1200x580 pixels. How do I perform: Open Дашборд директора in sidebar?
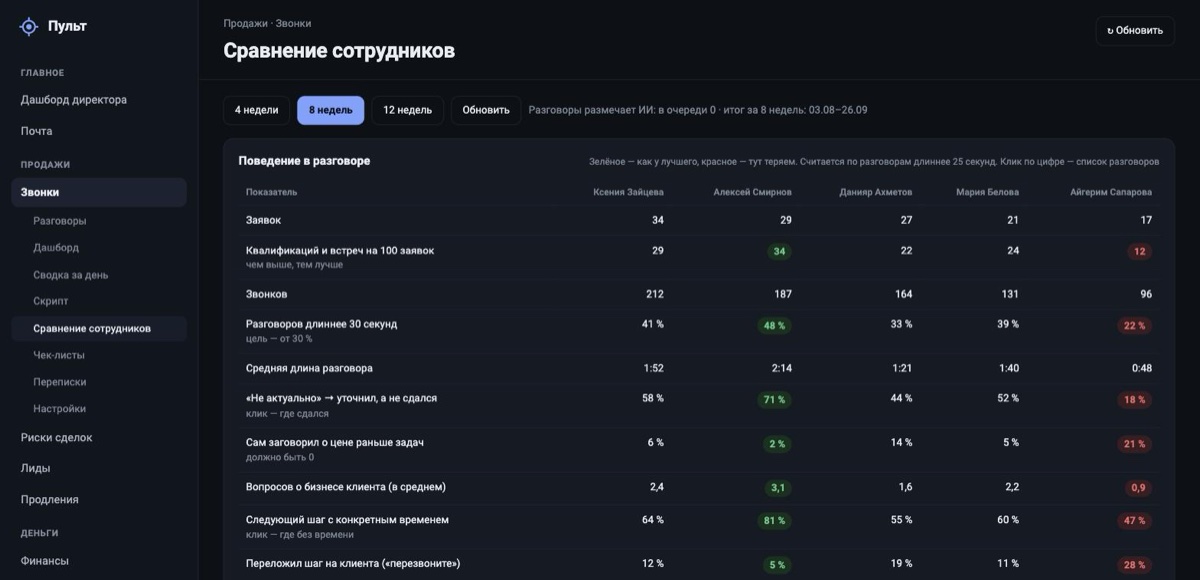coord(74,100)
